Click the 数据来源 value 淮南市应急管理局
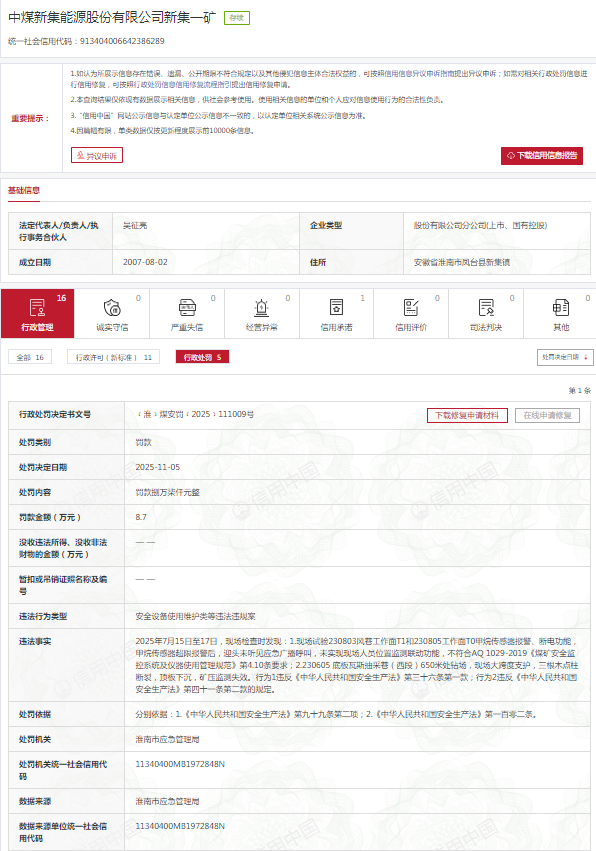The width and height of the screenshot is (596, 851). coord(167,801)
